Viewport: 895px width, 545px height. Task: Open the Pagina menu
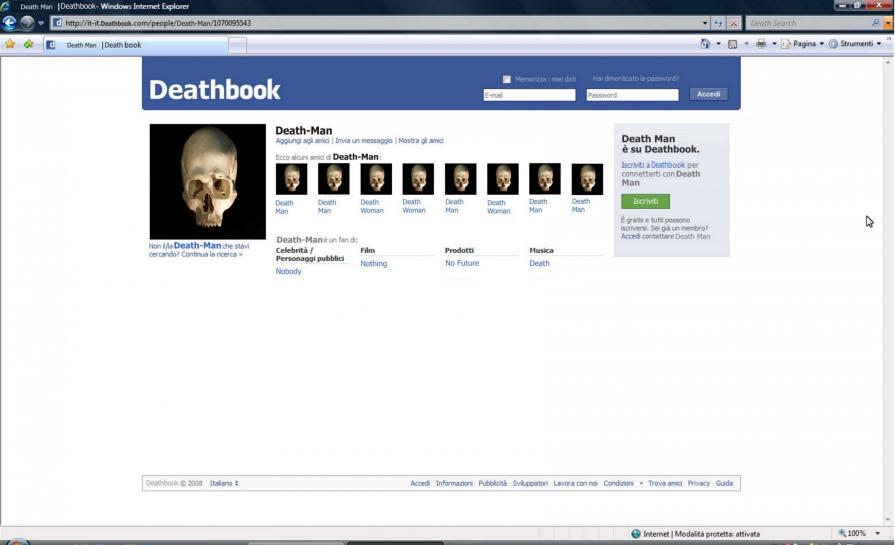803,44
